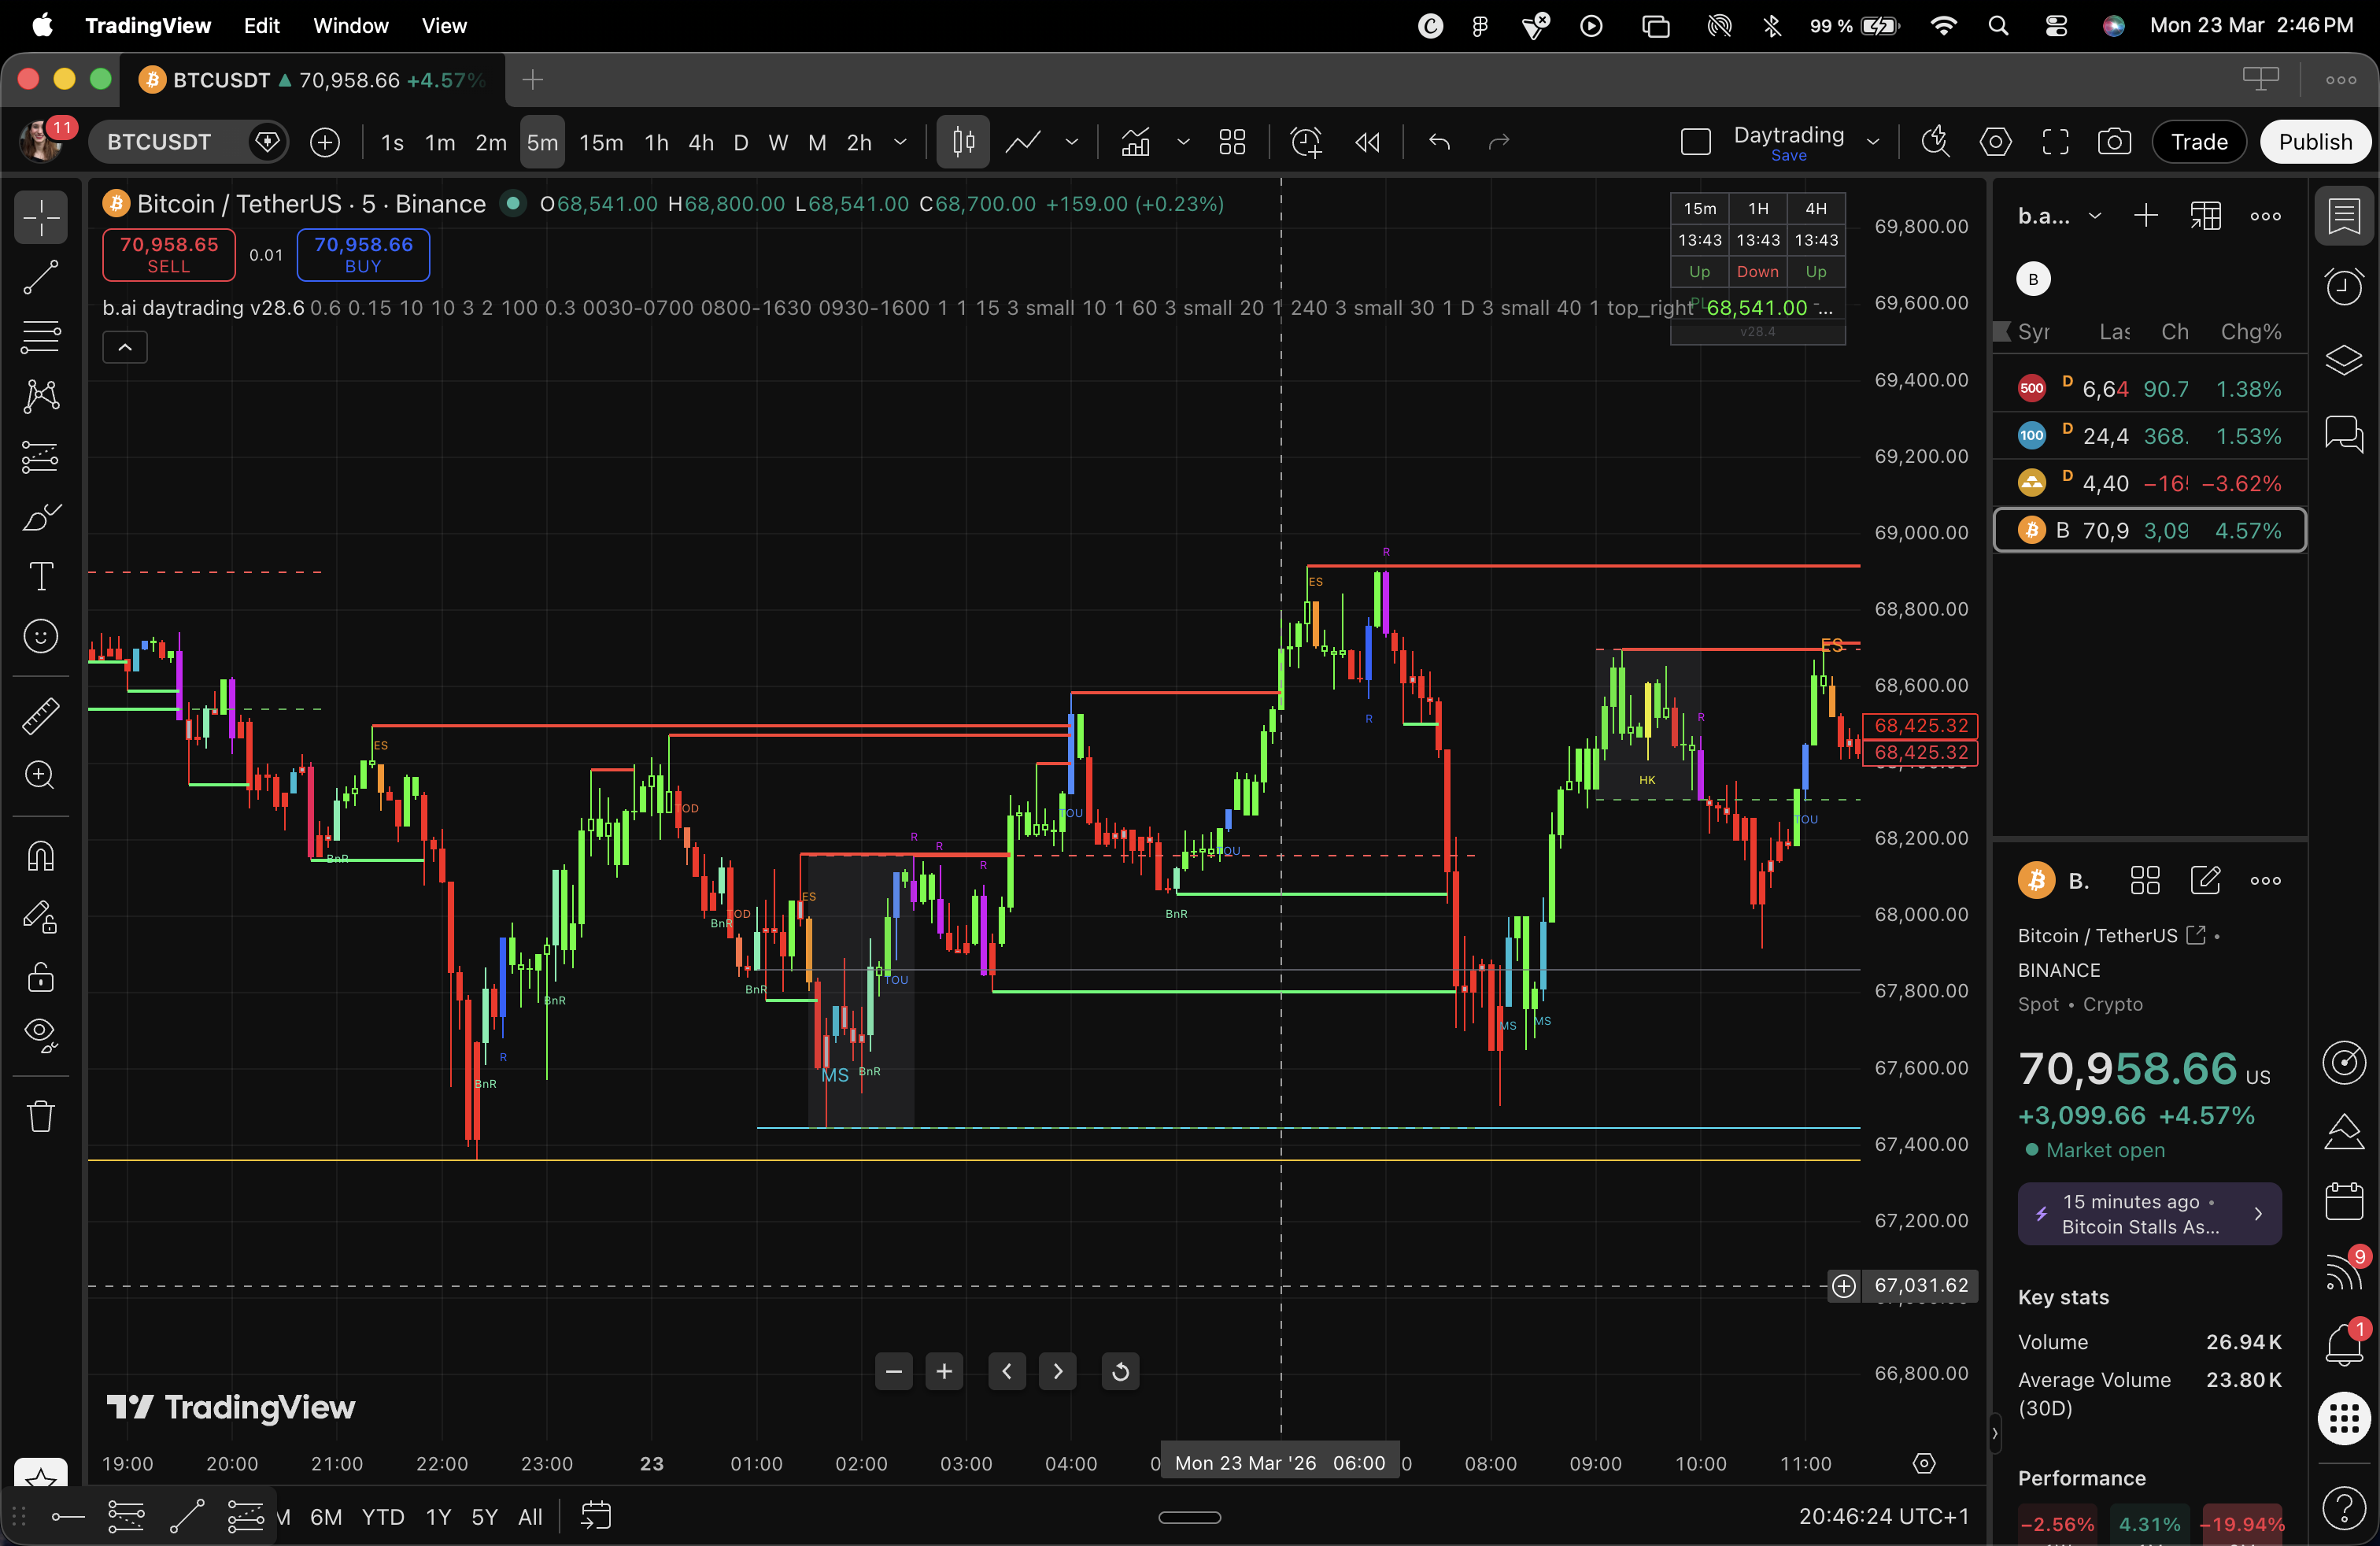
Task: Click the Trade button
Action: (2198, 142)
